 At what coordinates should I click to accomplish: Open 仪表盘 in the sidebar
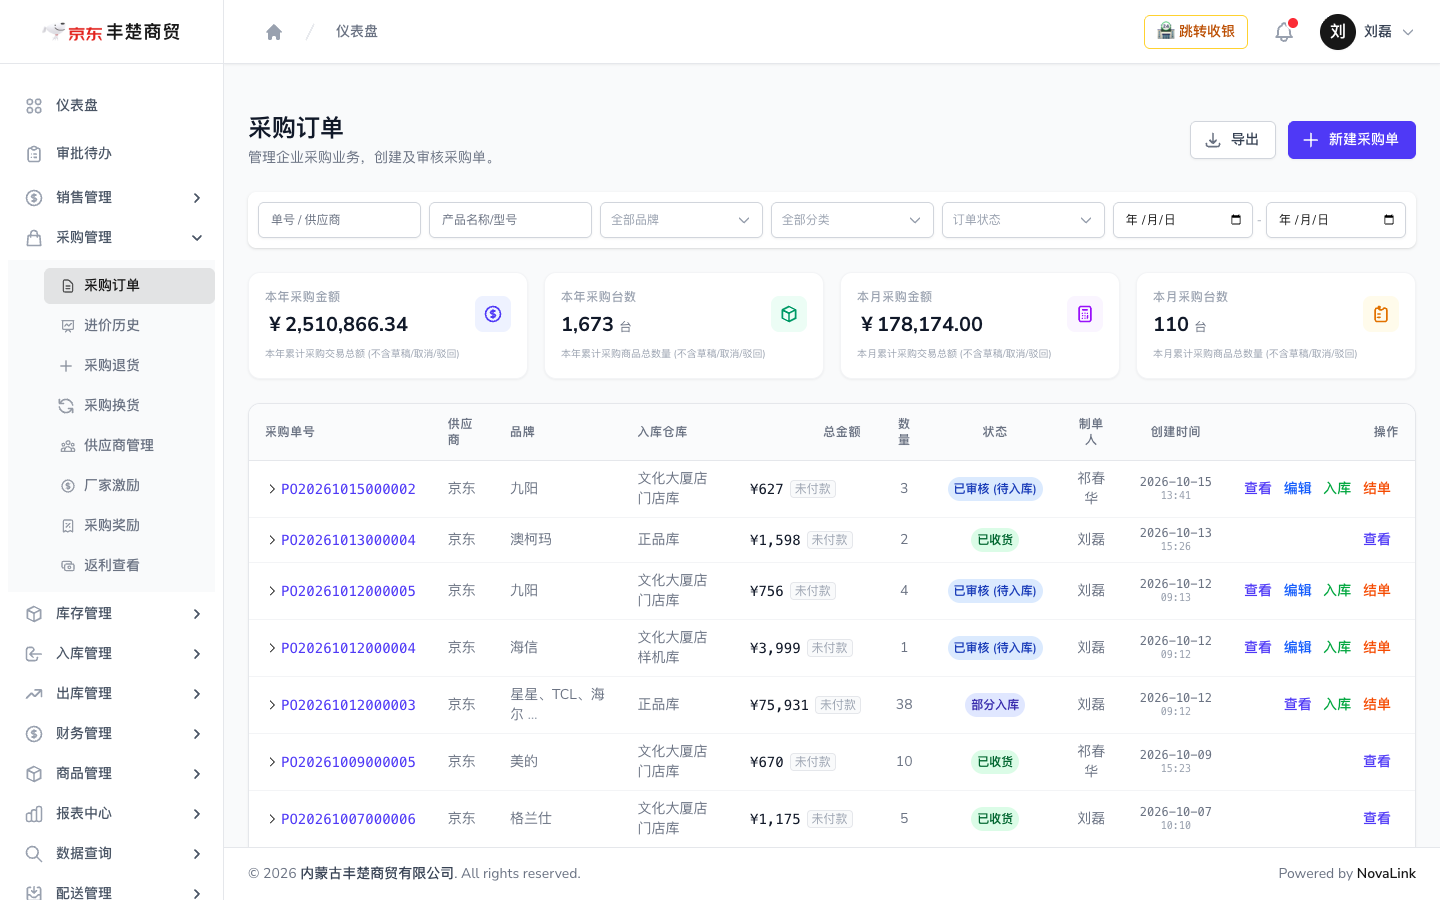click(x=111, y=106)
